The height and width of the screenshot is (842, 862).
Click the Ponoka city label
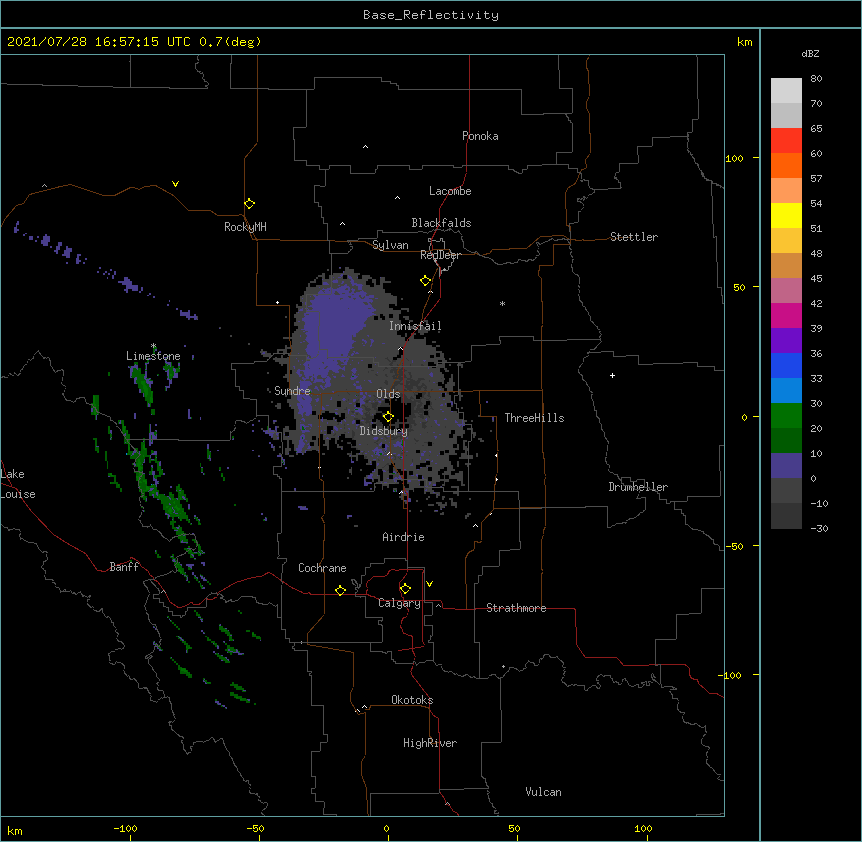click(480, 136)
